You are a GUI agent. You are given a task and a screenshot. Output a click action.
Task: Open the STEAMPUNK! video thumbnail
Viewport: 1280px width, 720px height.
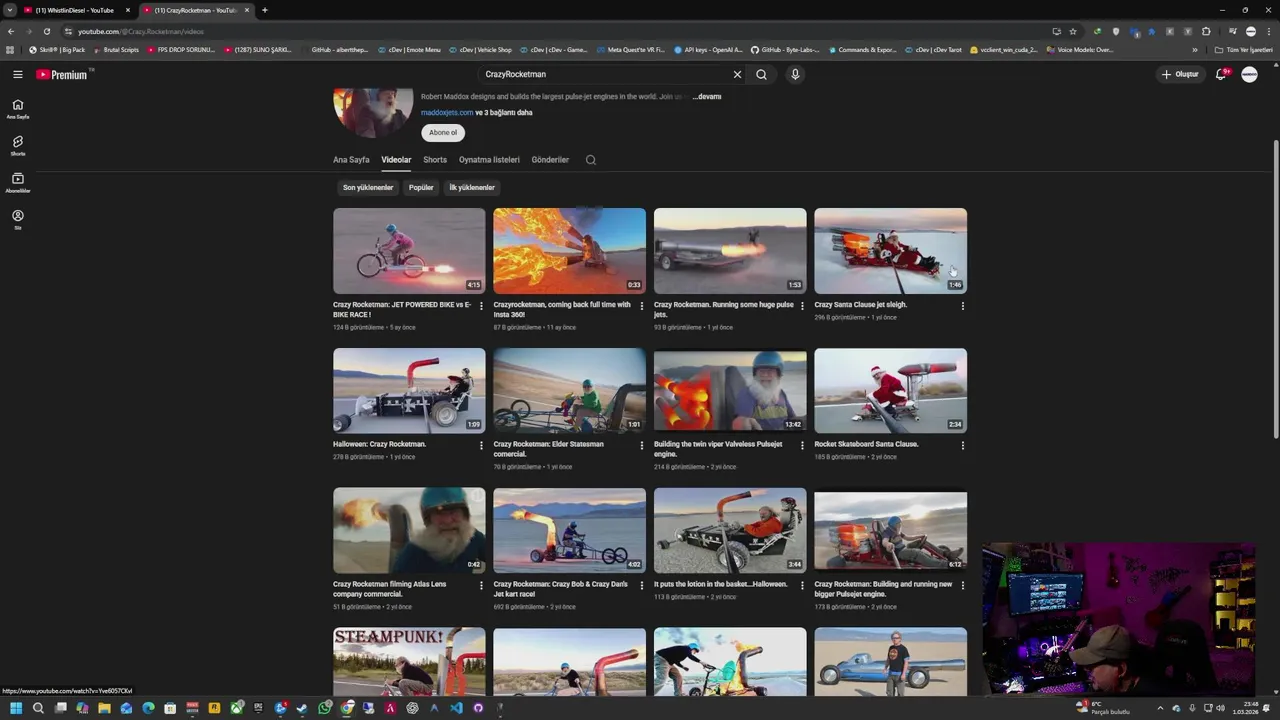point(409,661)
